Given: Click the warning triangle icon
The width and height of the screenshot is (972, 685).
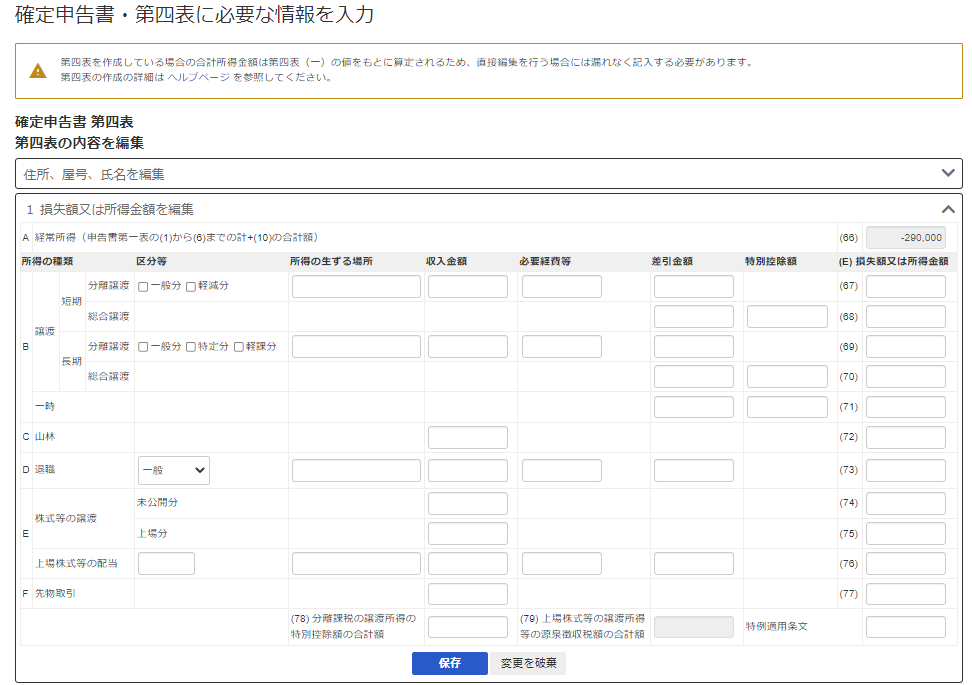Looking at the screenshot, I should (38, 71).
